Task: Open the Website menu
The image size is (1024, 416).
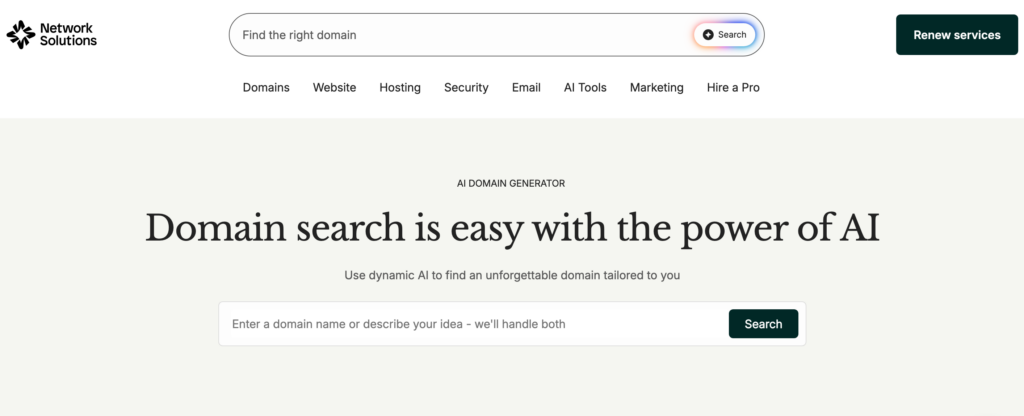Action: click(x=334, y=88)
